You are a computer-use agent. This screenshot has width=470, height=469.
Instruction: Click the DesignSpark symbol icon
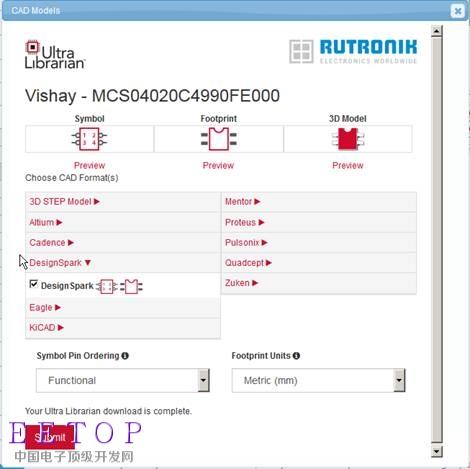pyautogui.click(x=107, y=286)
